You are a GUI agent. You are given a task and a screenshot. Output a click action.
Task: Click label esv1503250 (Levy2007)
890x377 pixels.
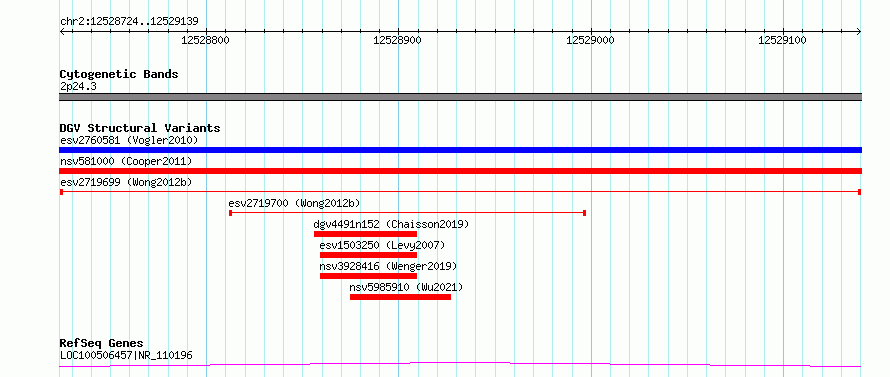pyautogui.click(x=383, y=245)
